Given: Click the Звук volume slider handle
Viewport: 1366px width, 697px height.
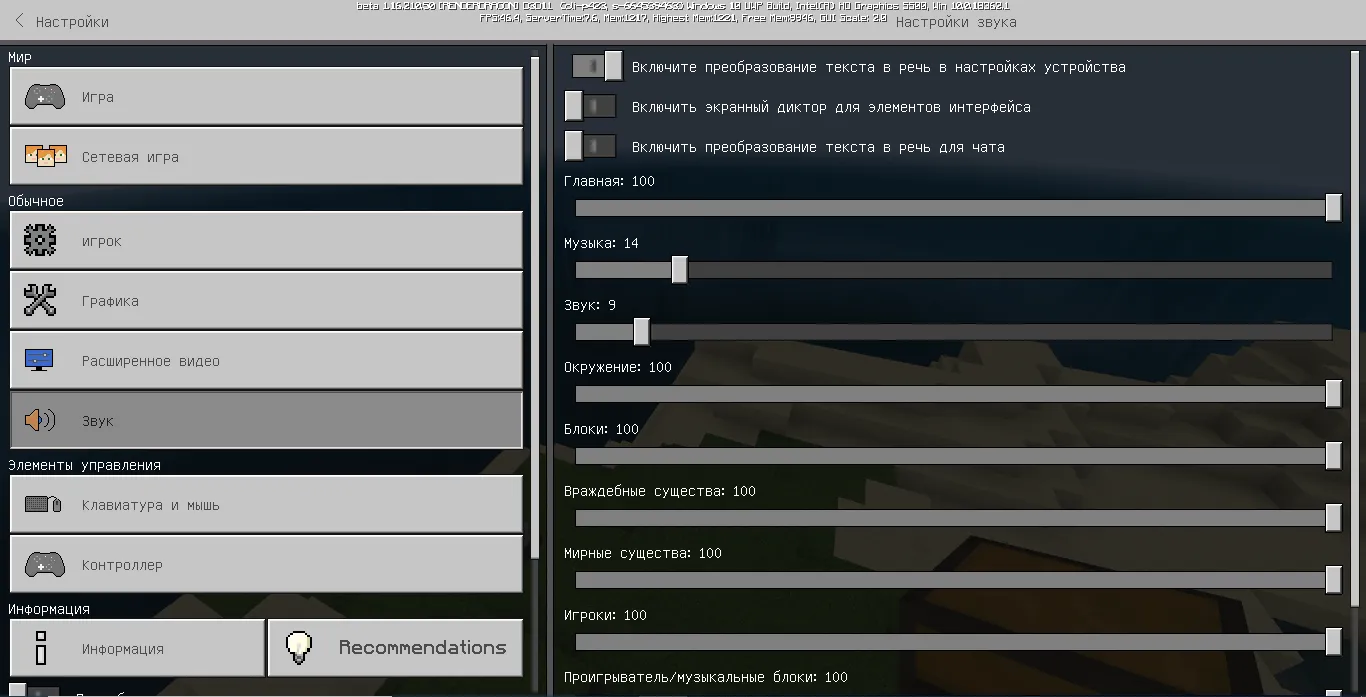Looking at the screenshot, I should [x=641, y=332].
